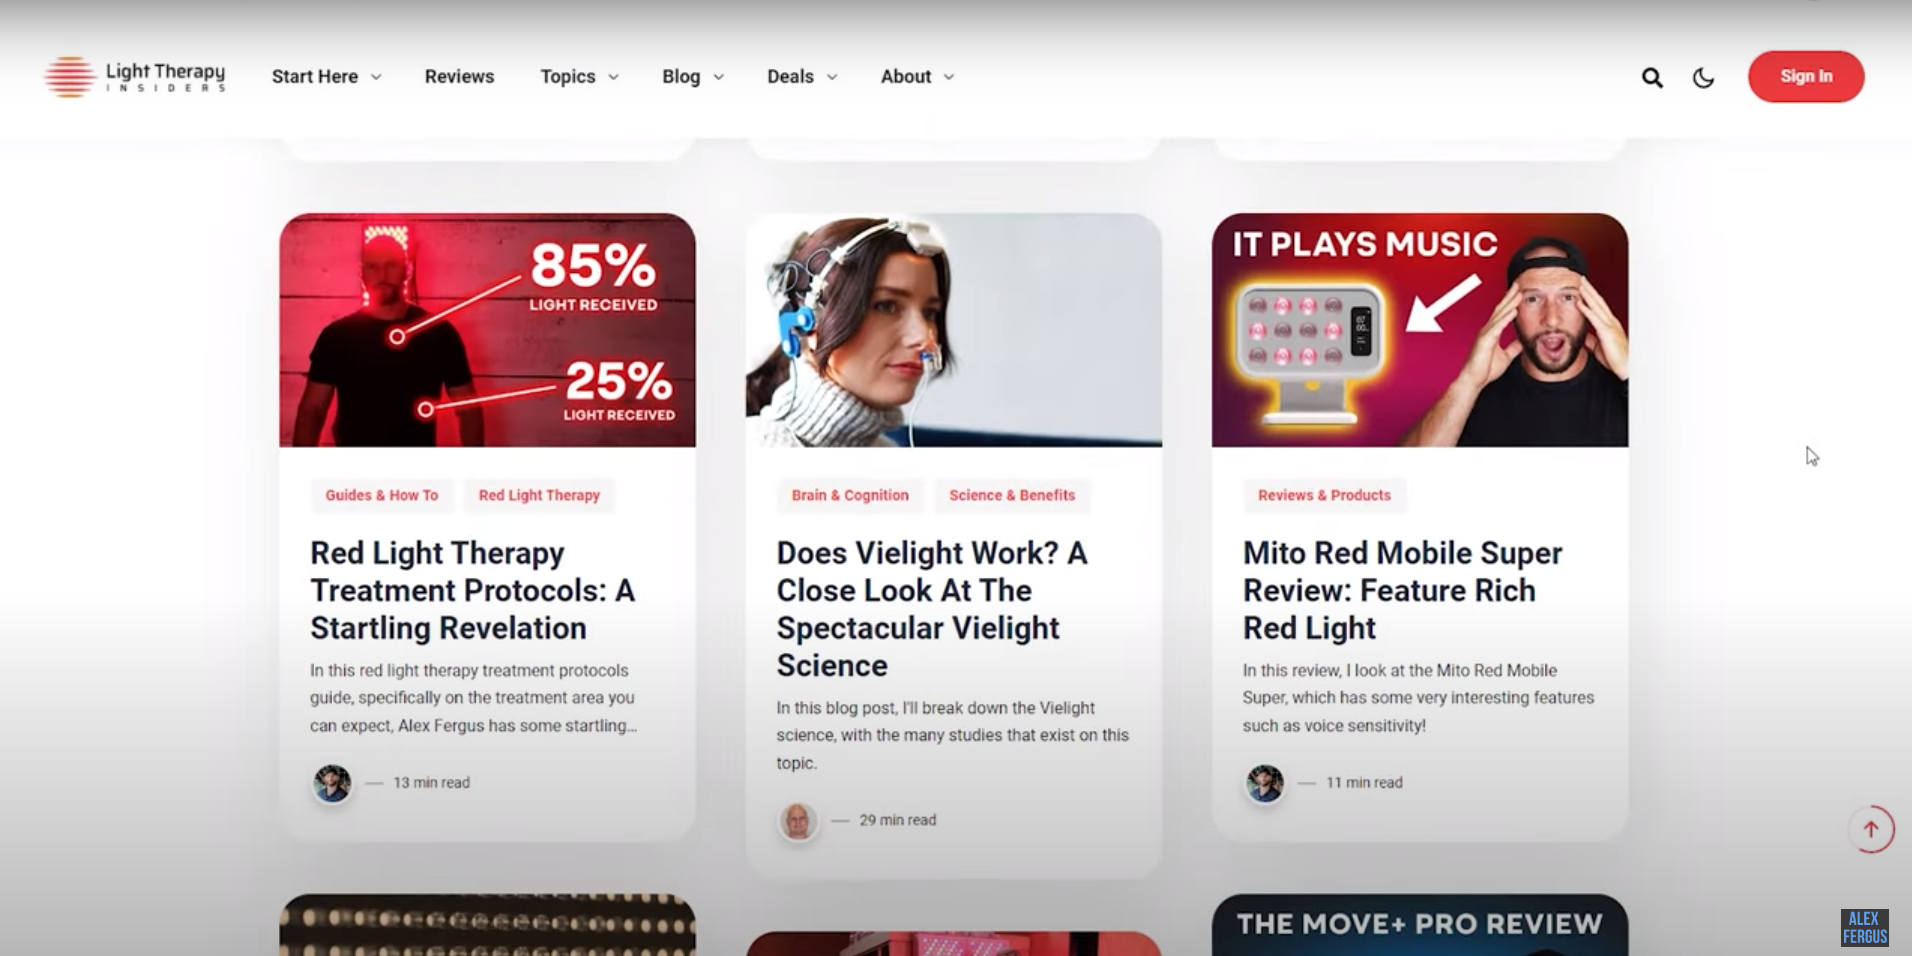Open the About menu
Viewport: 1912px width, 956px height.
pyautogui.click(x=906, y=77)
